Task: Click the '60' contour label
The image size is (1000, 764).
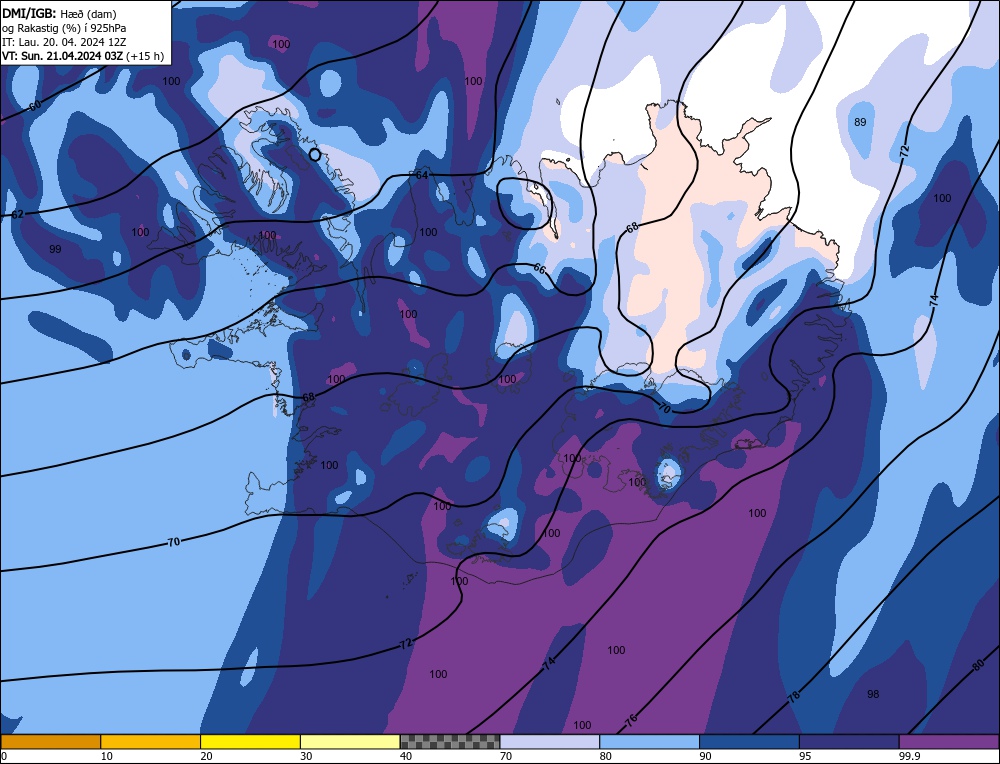Action: pos(36,106)
